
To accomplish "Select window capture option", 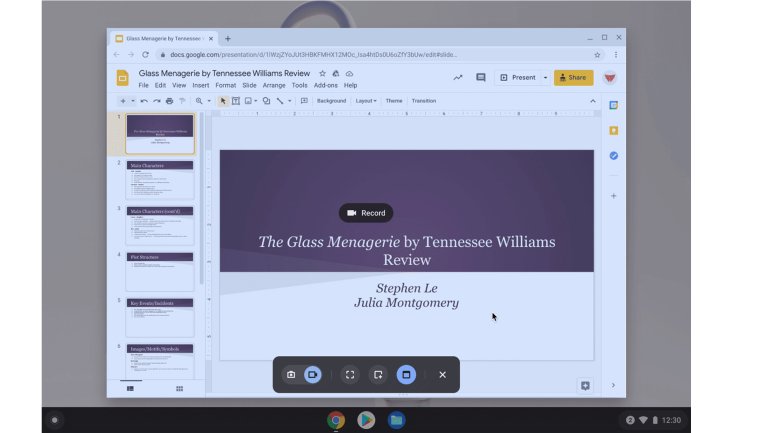I will tap(406, 374).
